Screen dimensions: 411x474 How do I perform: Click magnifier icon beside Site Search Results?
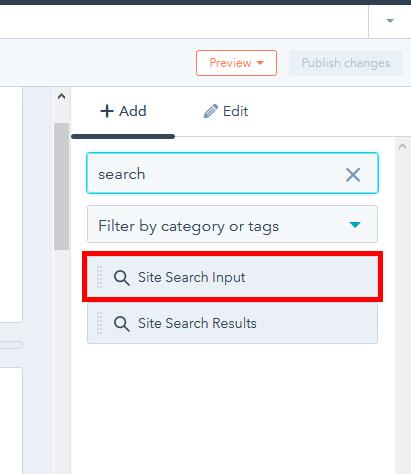click(121, 323)
